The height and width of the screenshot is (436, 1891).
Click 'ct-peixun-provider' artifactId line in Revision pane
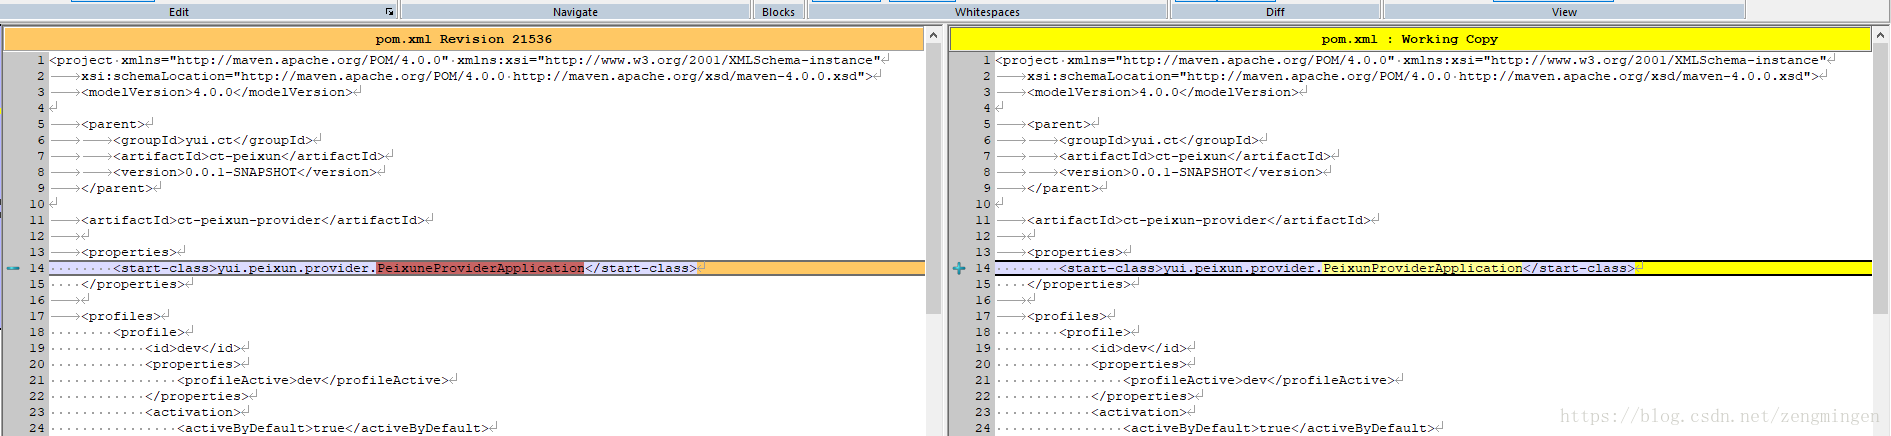[253, 220]
